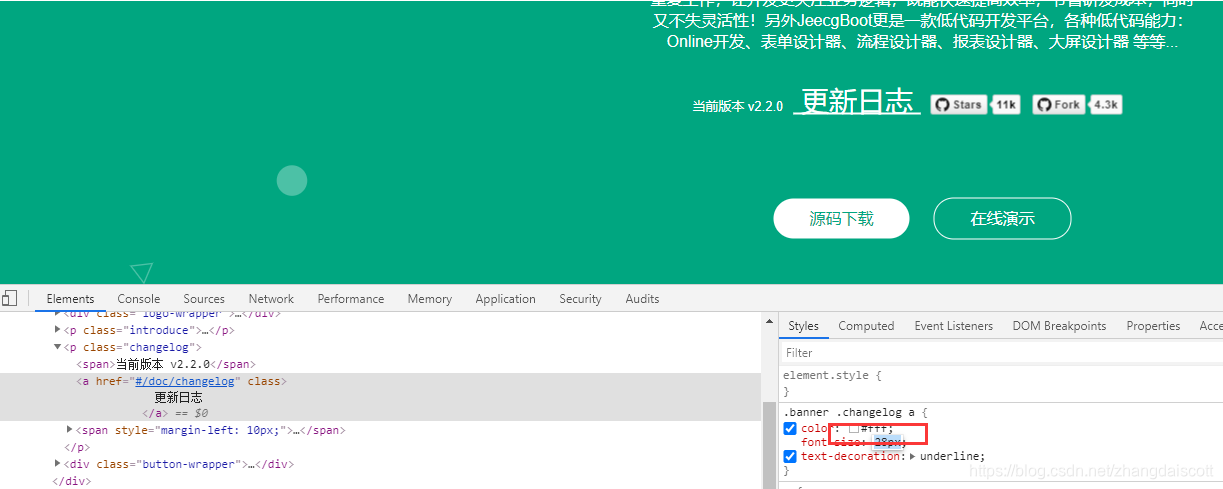Image resolution: width=1223 pixels, height=489 pixels.
Task: Collapse the p class changelog node
Action: point(58,347)
